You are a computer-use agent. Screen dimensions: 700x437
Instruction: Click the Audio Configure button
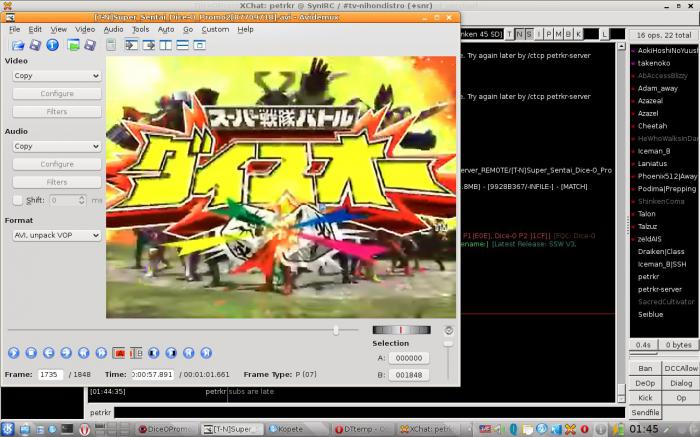point(57,164)
